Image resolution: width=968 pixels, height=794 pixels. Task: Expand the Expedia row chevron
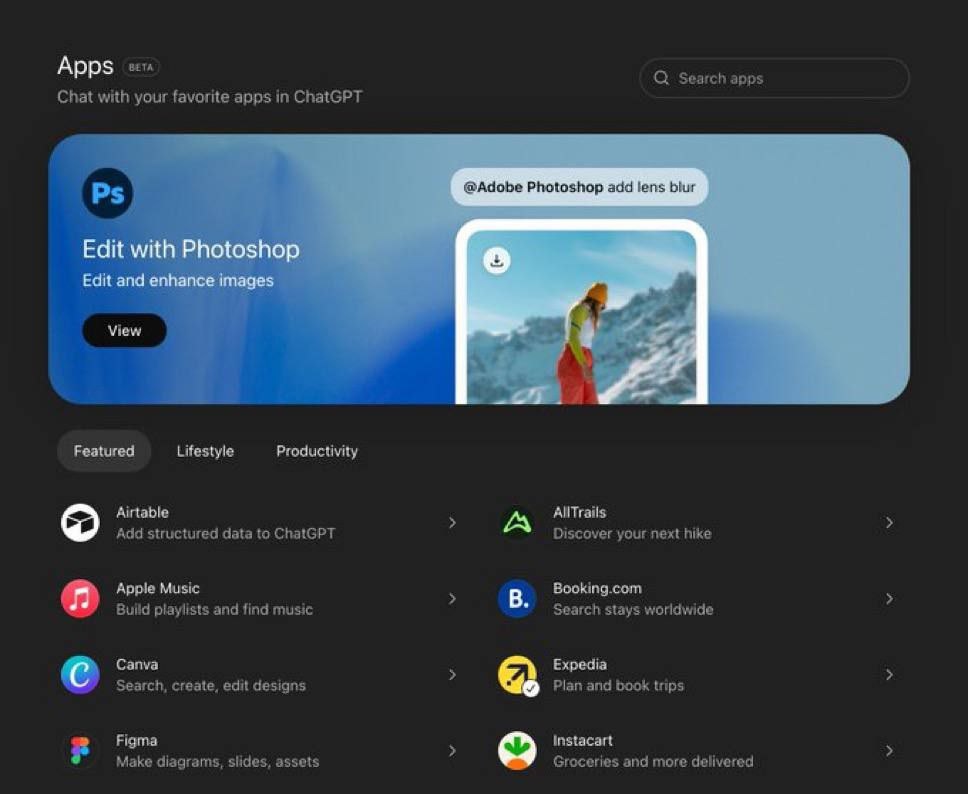click(x=890, y=675)
